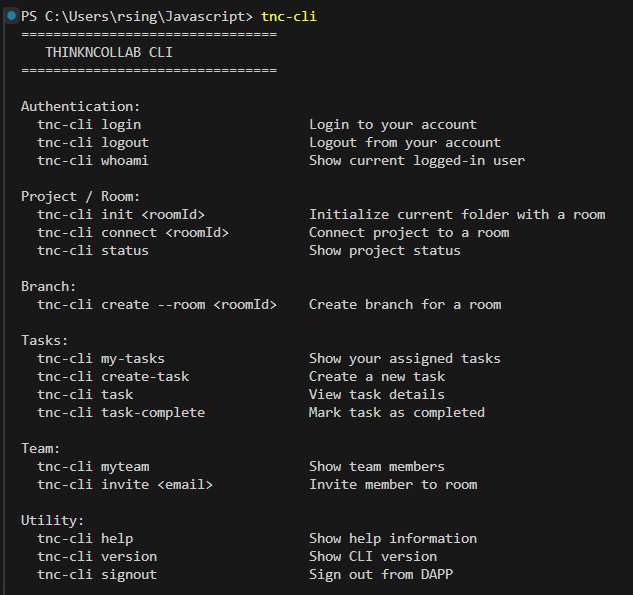Click 'Create a new task' description

377,377
